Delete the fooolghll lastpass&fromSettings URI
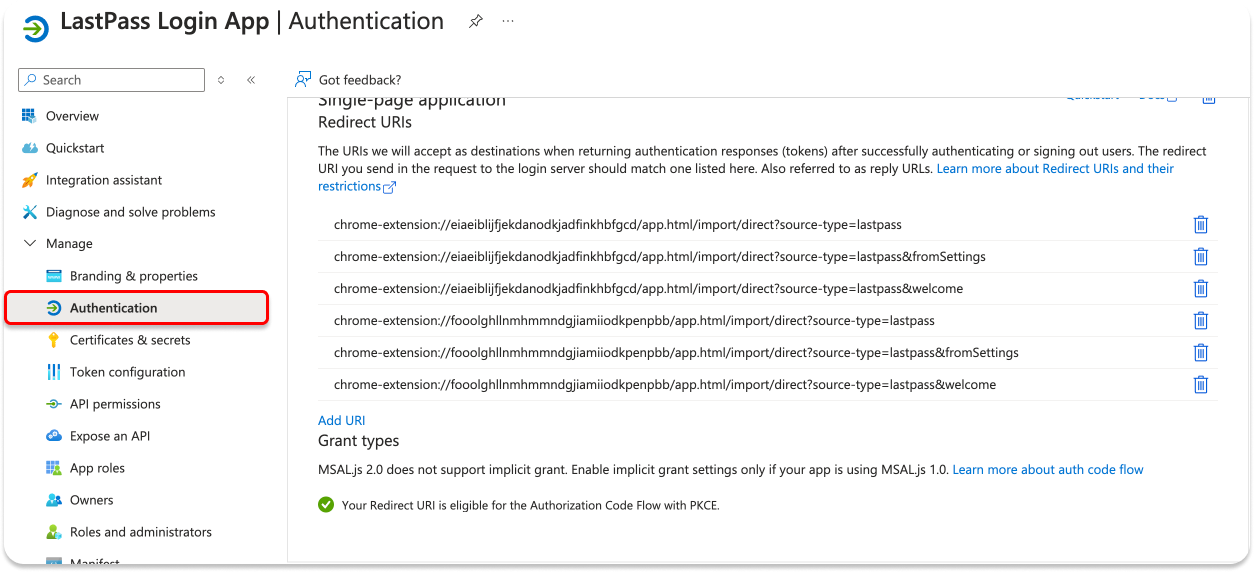The width and height of the screenshot is (1254, 572). click(x=1201, y=353)
